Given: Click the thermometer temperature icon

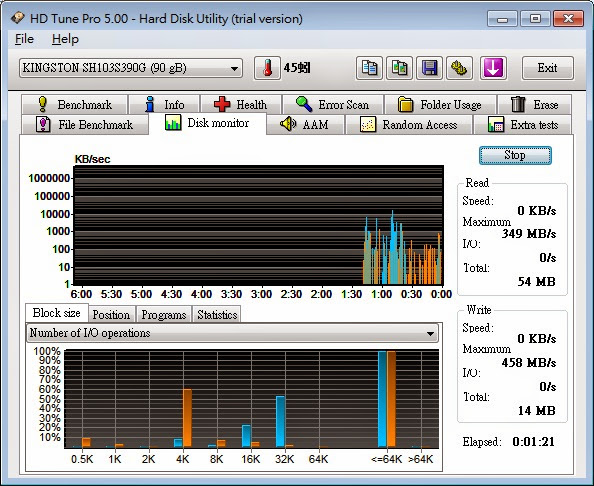Looking at the screenshot, I should [x=267, y=68].
